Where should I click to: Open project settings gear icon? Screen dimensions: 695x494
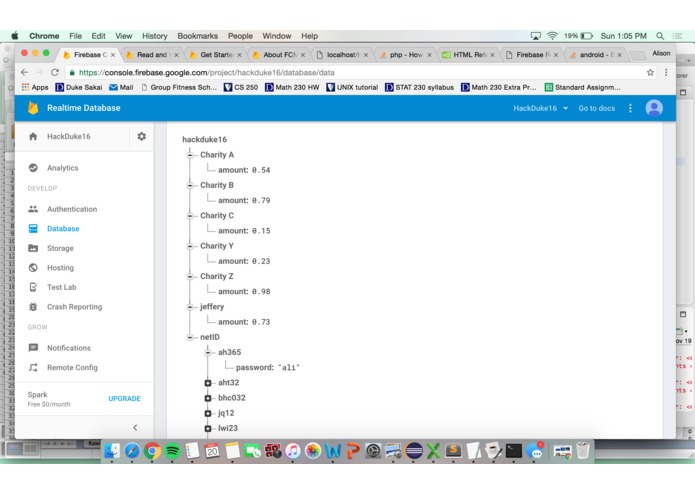point(141,136)
